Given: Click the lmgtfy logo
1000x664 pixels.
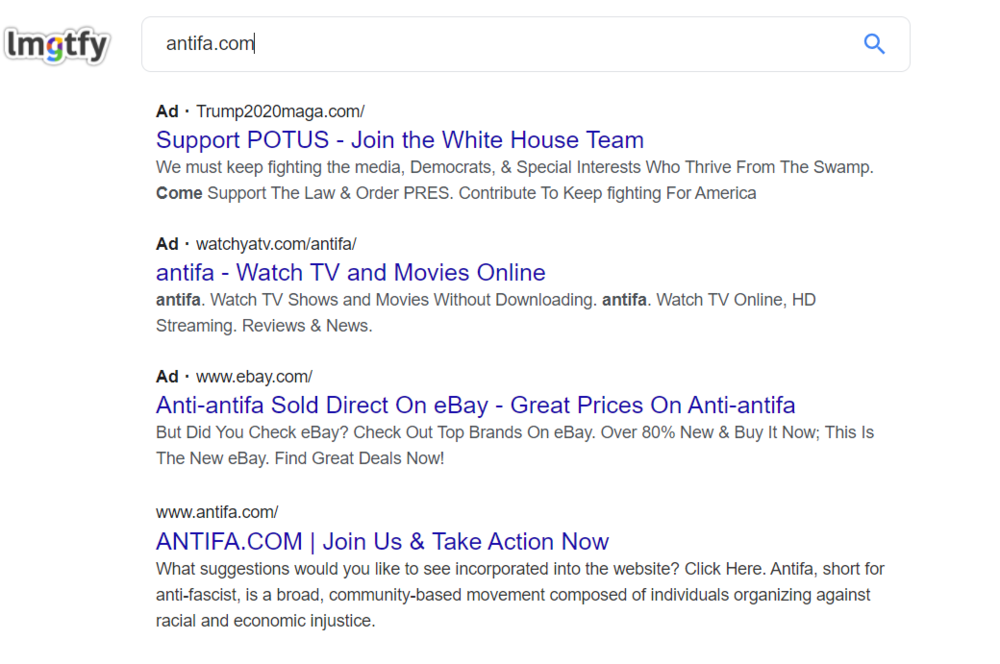Looking at the screenshot, I should 57,45.
